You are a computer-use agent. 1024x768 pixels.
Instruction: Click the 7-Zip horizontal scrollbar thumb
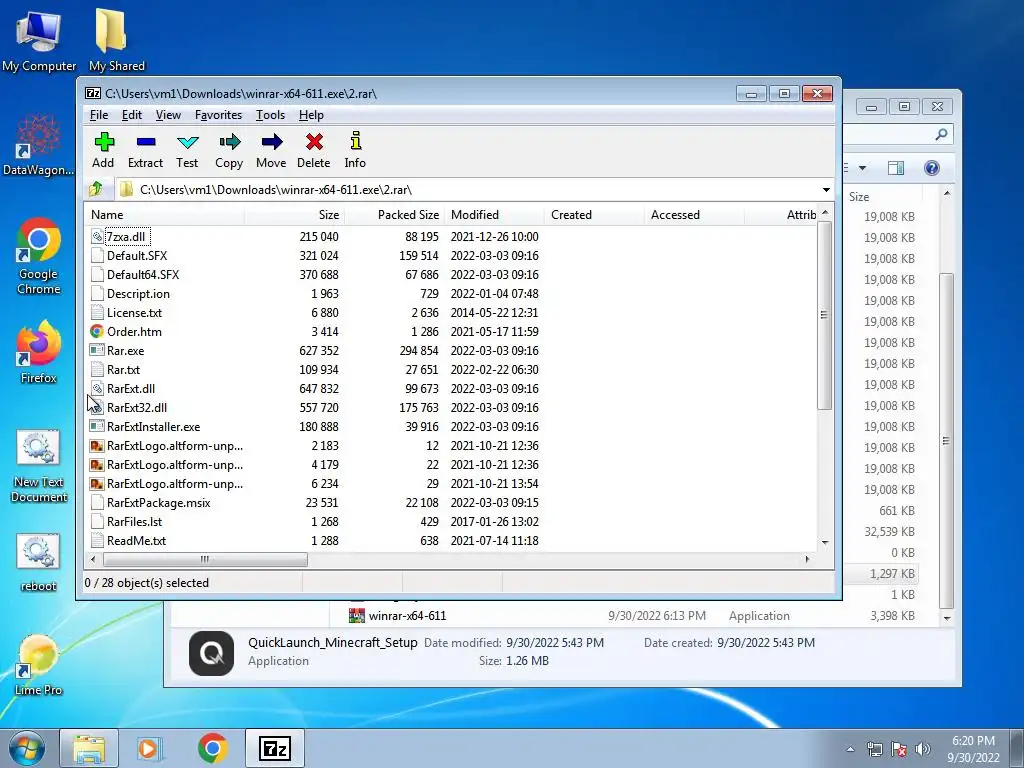pyautogui.click(x=205, y=559)
